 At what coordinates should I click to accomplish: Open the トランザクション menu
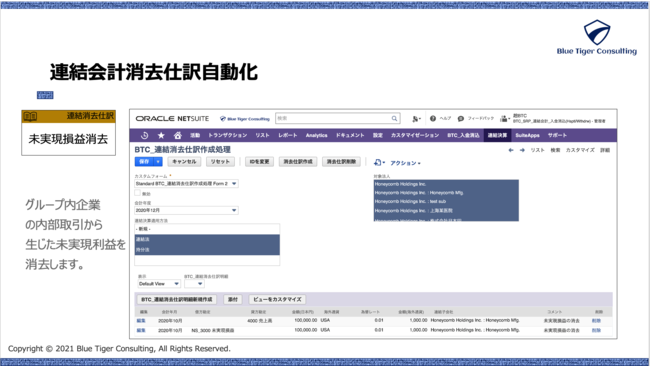(228, 135)
